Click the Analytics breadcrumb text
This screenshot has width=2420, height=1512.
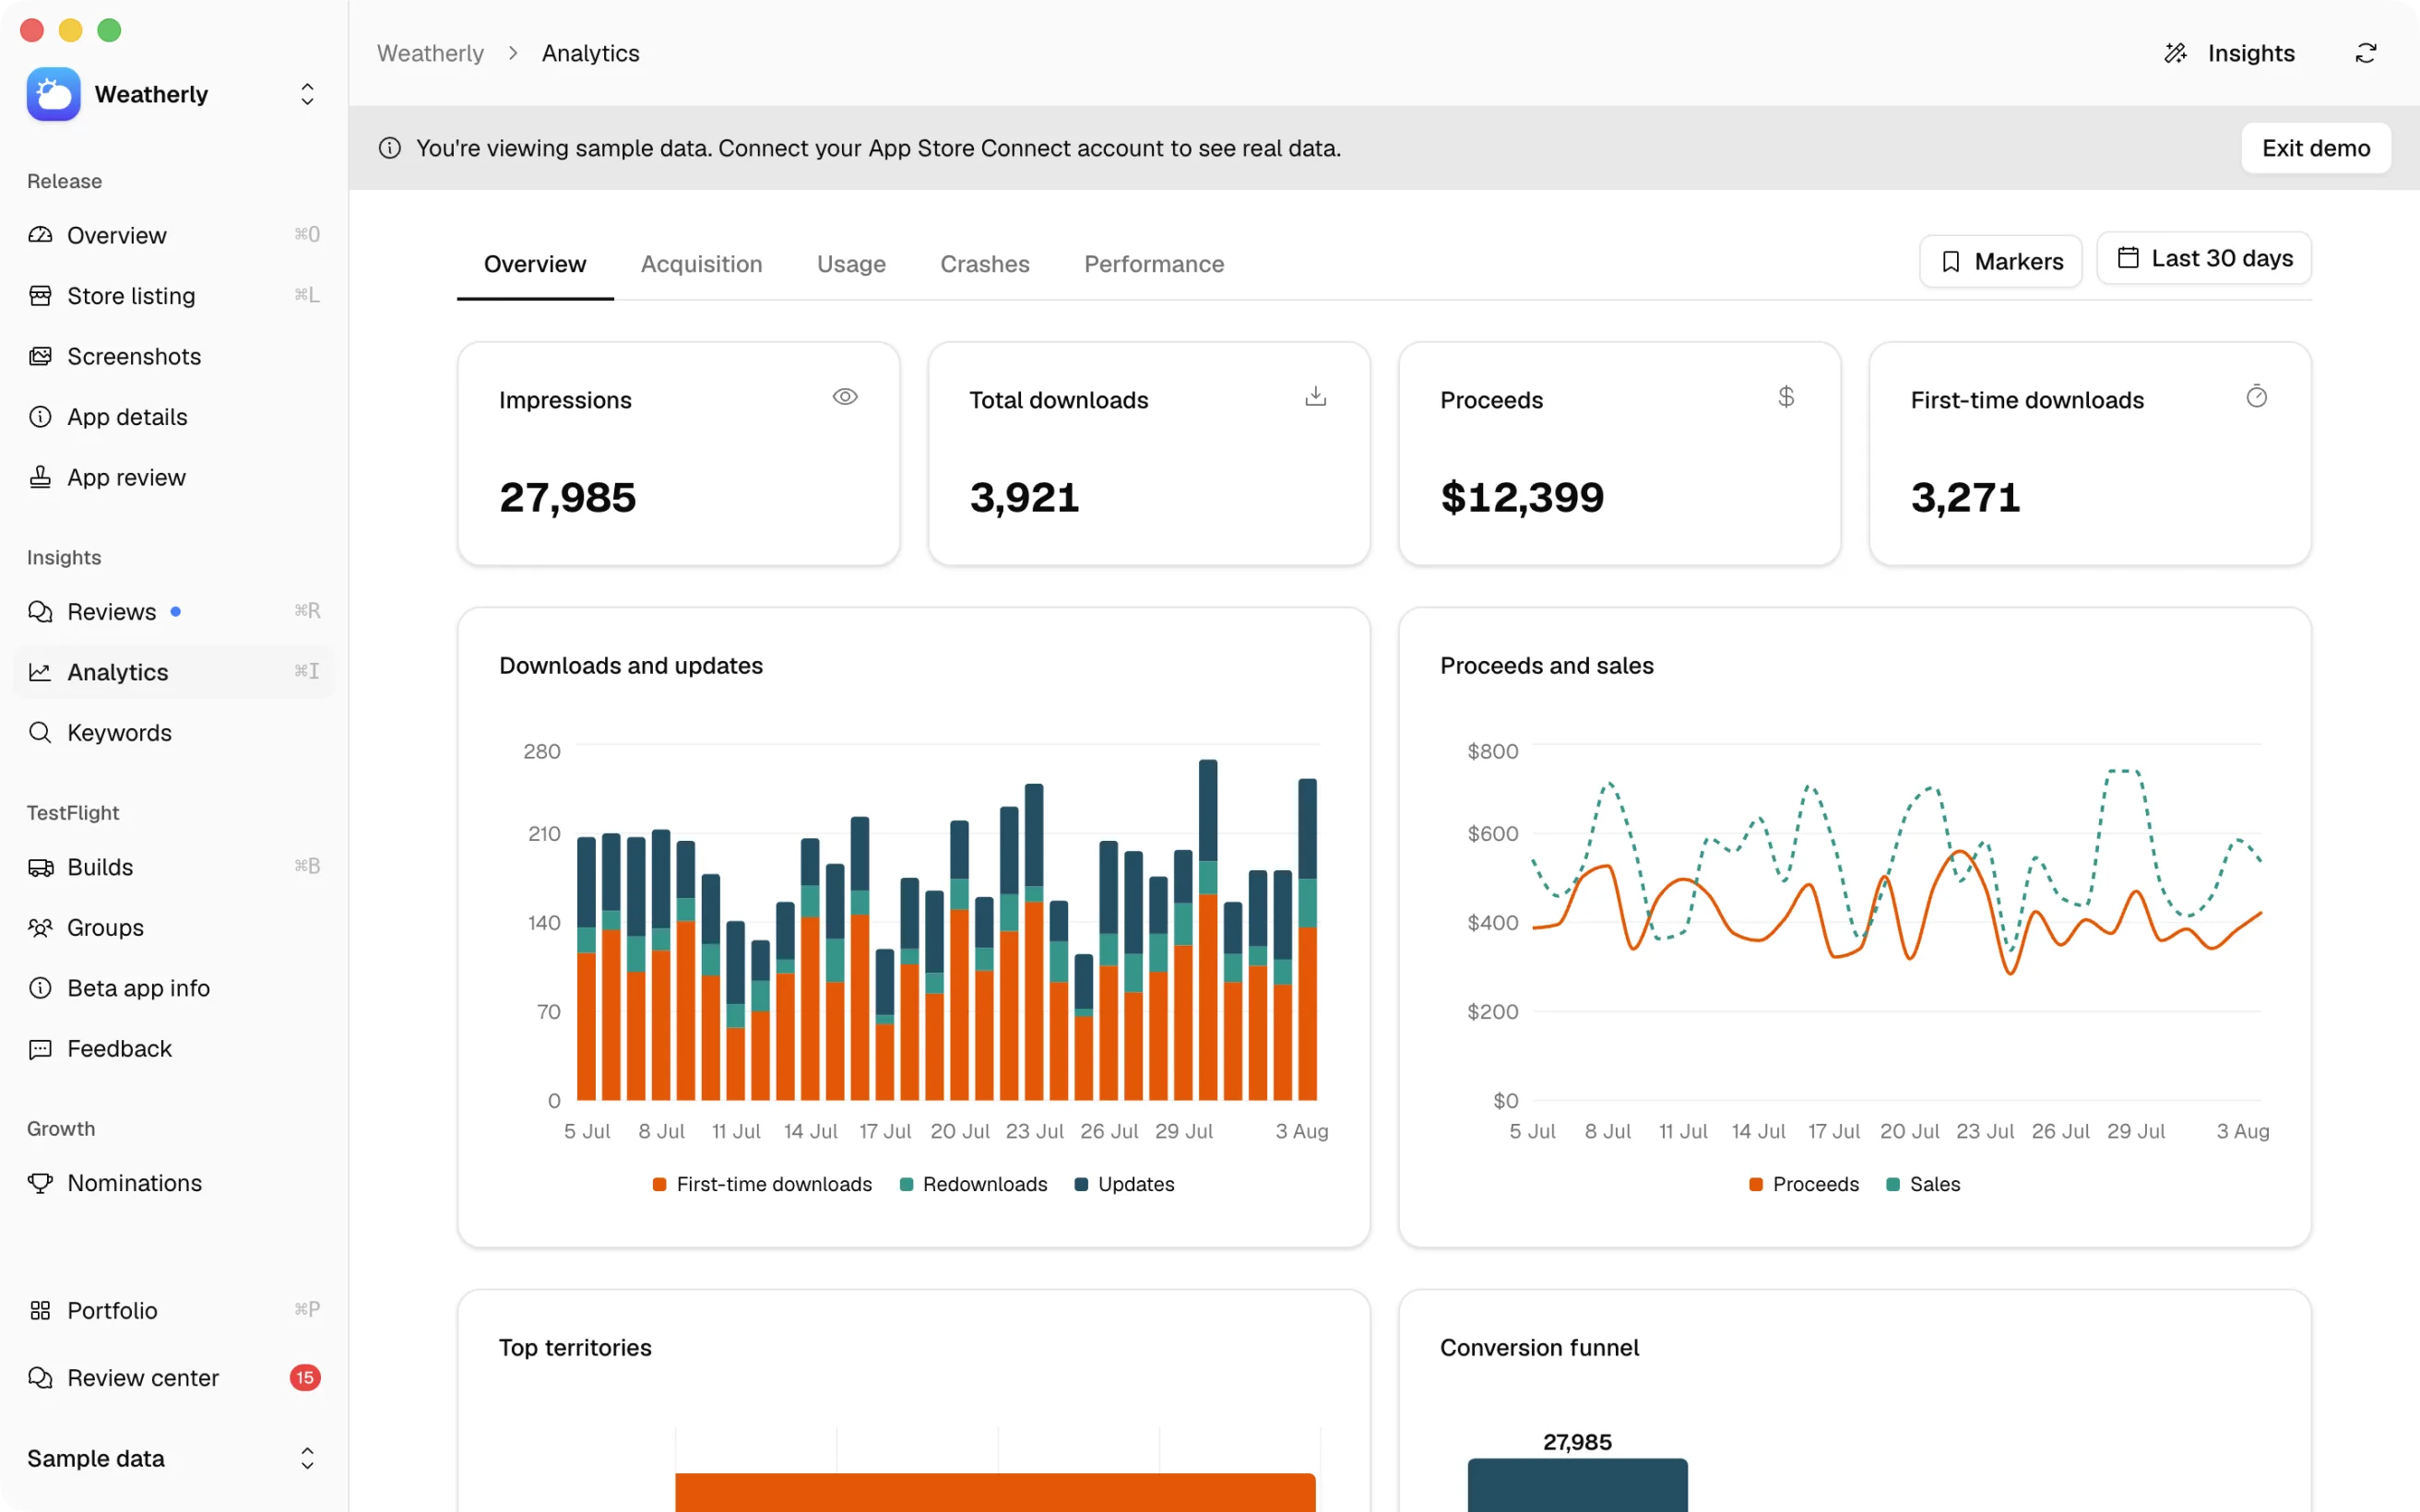click(591, 53)
